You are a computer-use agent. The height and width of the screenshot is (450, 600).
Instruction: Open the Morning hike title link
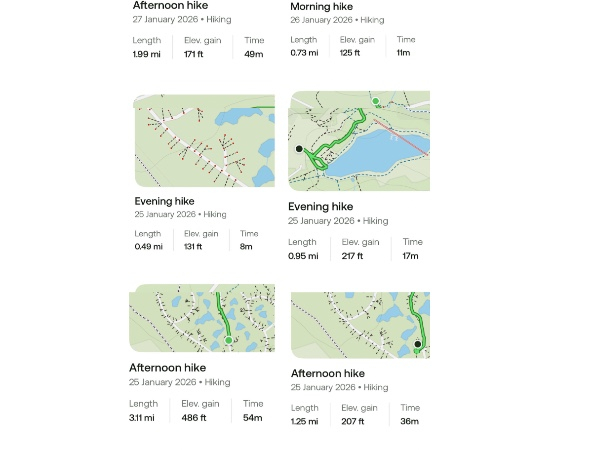(321, 6)
